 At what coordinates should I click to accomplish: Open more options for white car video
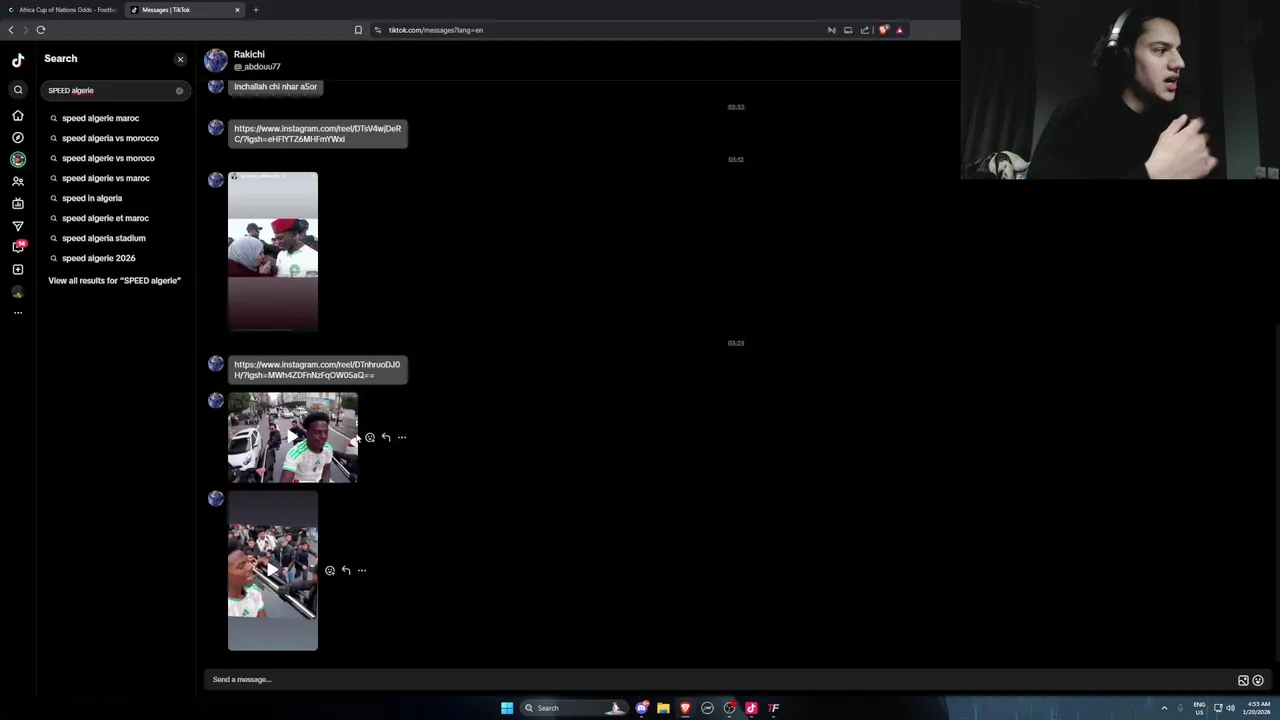click(x=402, y=437)
